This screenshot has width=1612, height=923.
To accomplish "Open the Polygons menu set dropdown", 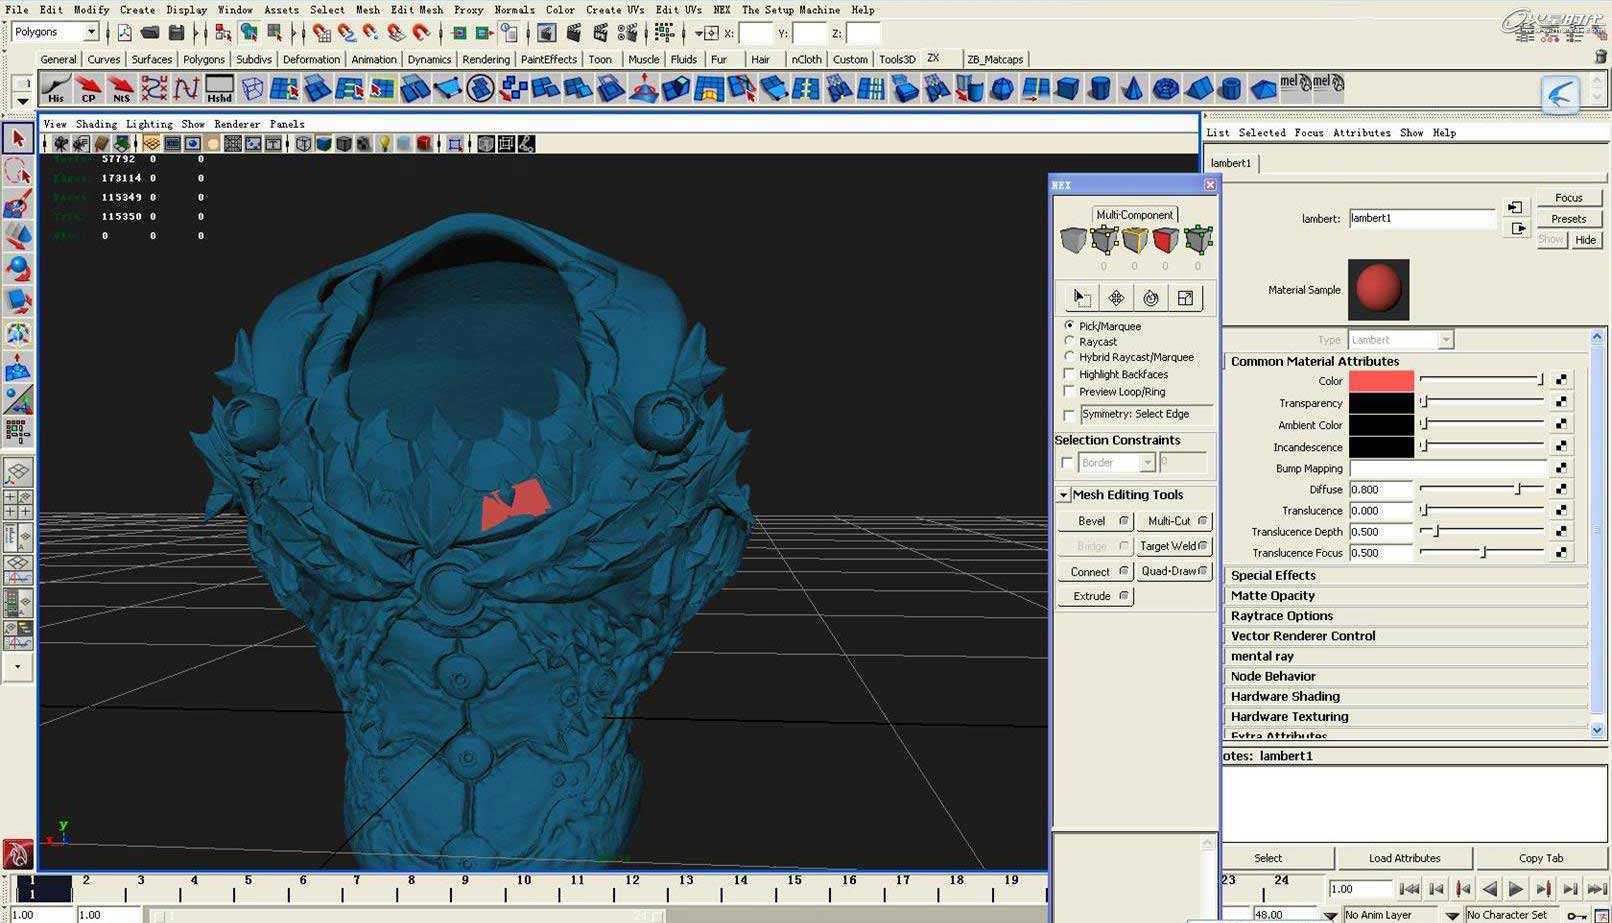I will click(90, 32).
